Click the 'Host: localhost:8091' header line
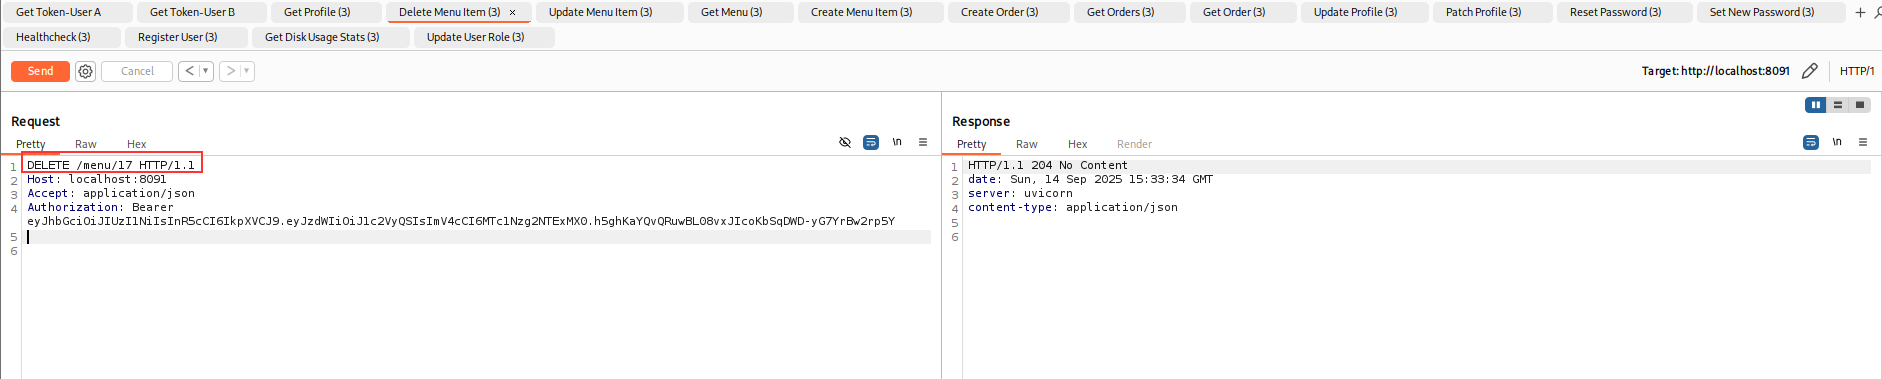This screenshot has height=379, width=1882. [x=97, y=179]
